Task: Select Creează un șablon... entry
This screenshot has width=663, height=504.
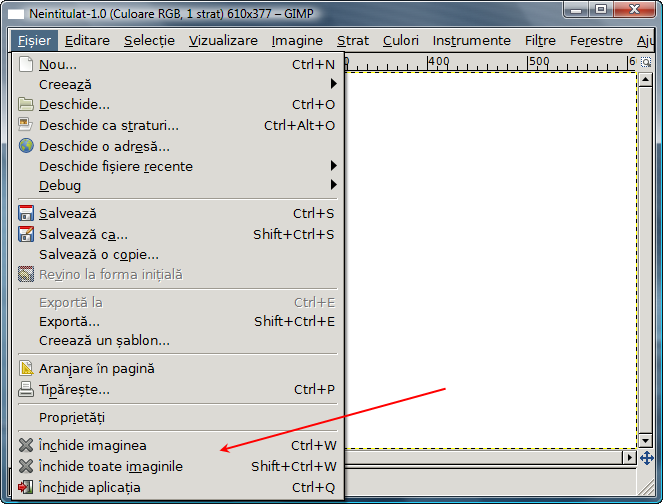Action: click(104, 341)
